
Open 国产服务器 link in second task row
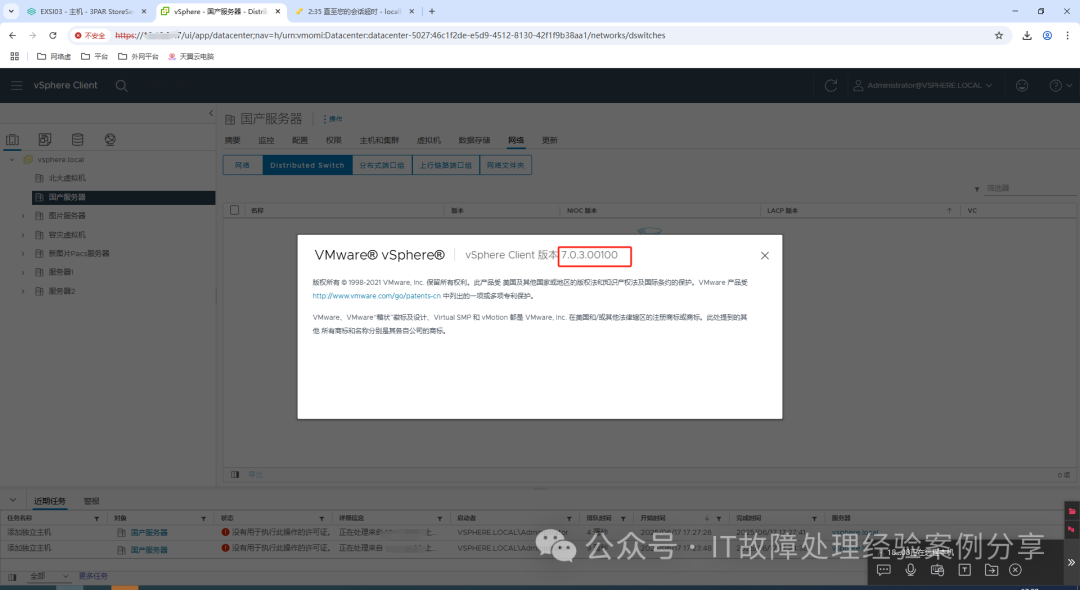click(x=149, y=550)
